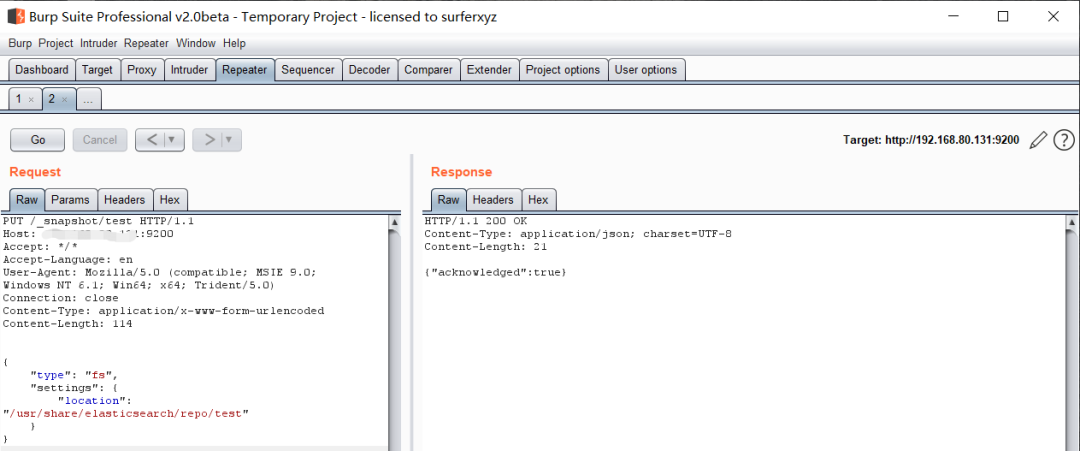Select the Request Hex tab
Viewport: 1080px width, 451px height.
169,200
